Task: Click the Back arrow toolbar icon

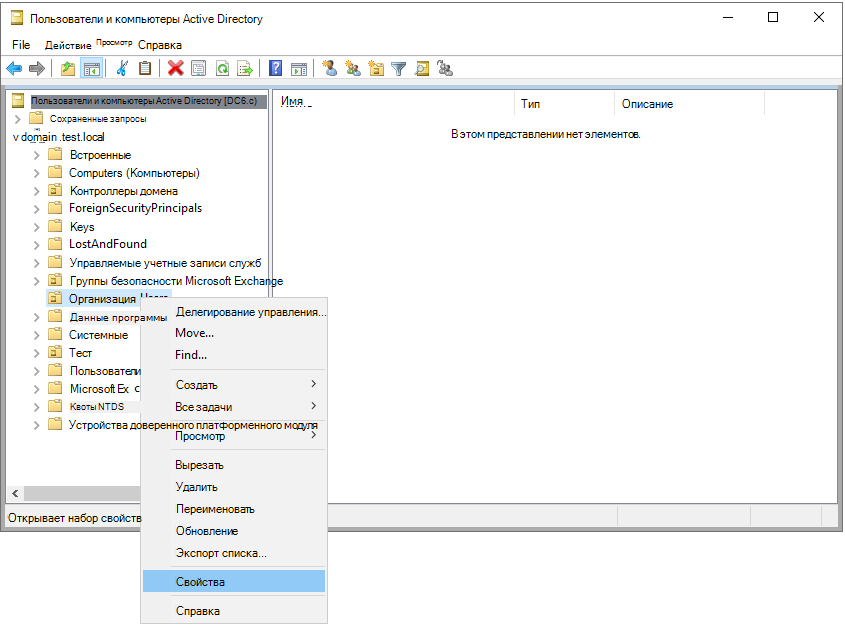Action: (x=14, y=68)
